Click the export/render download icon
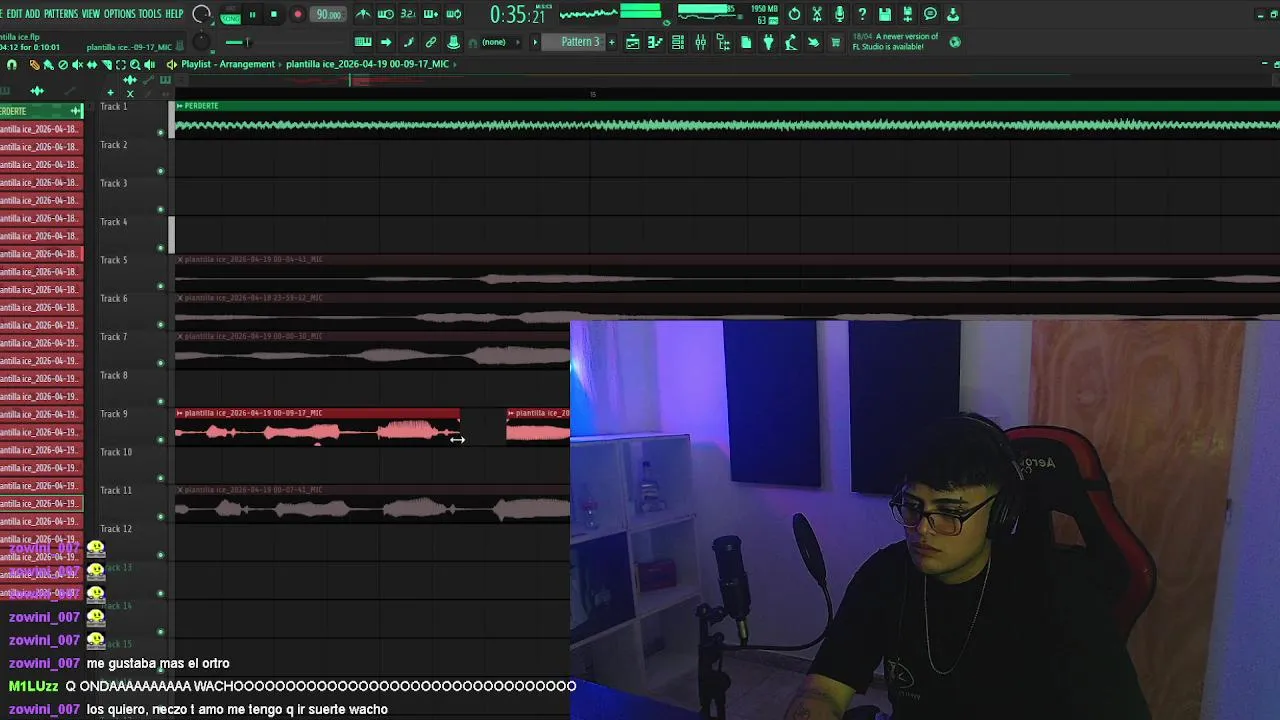Image resolution: width=1280 pixels, height=720 pixels. 953,14
